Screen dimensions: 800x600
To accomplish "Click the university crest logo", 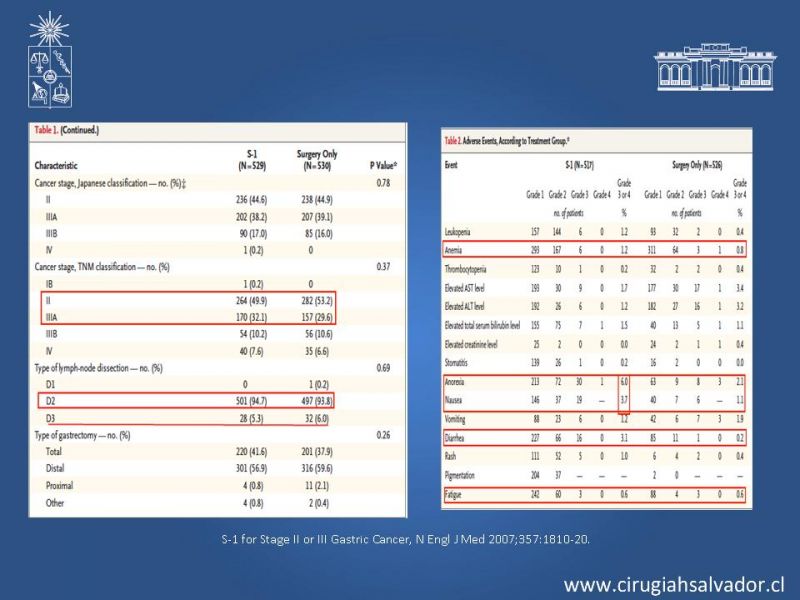I will (49, 60).
